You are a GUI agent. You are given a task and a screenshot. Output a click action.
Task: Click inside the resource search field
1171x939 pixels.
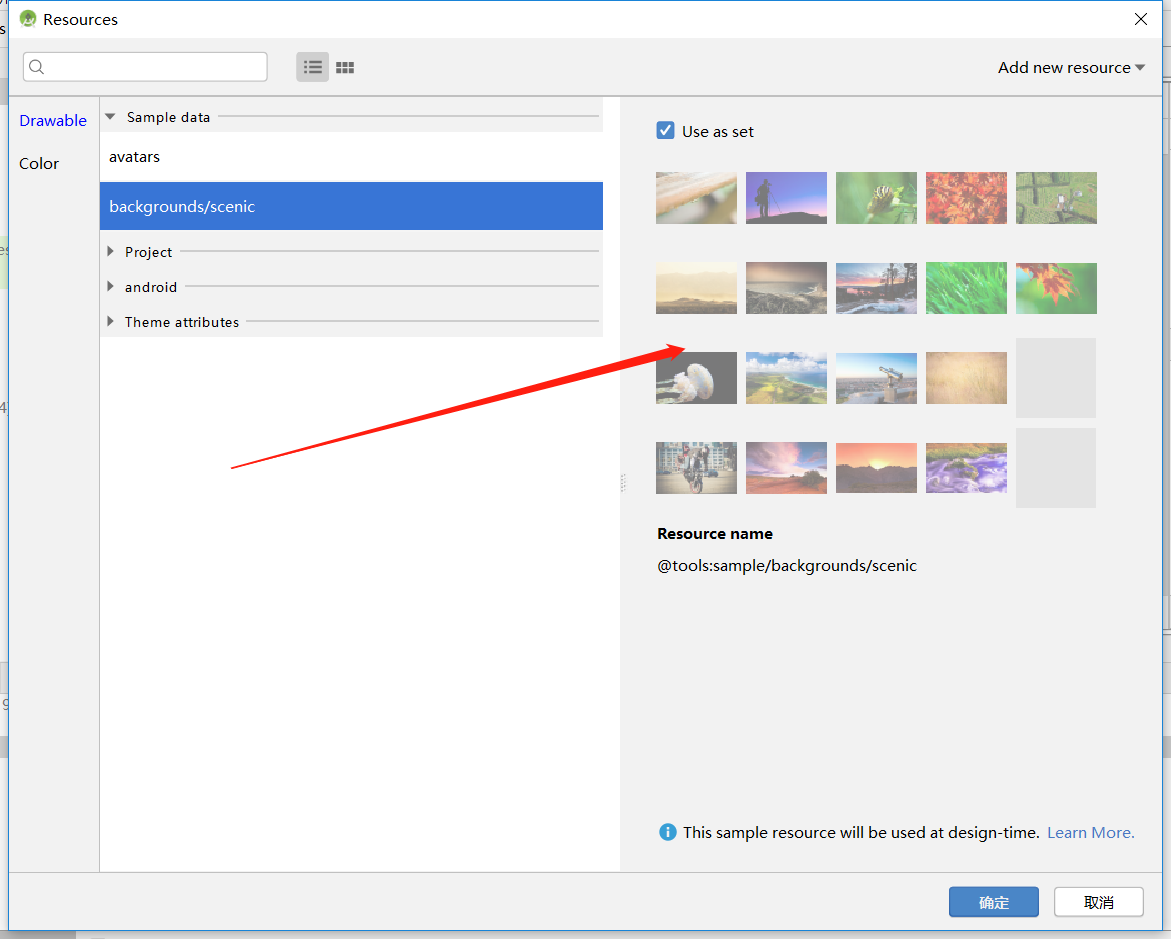point(145,67)
